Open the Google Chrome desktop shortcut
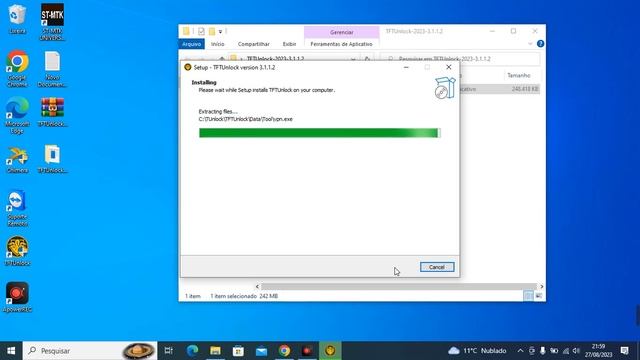This screenshot has height=360, width=640. coord(17,69)
